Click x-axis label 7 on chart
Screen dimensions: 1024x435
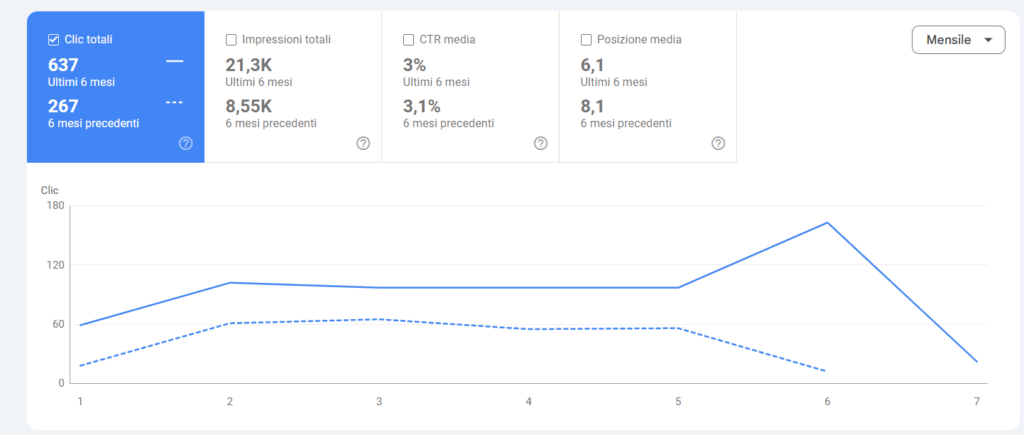pyautogui.click(x=977, y=401)
